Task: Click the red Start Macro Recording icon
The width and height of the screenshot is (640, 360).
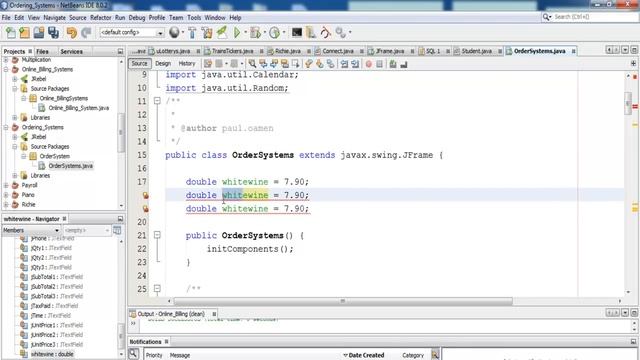Action: click(x=369, y=64)
